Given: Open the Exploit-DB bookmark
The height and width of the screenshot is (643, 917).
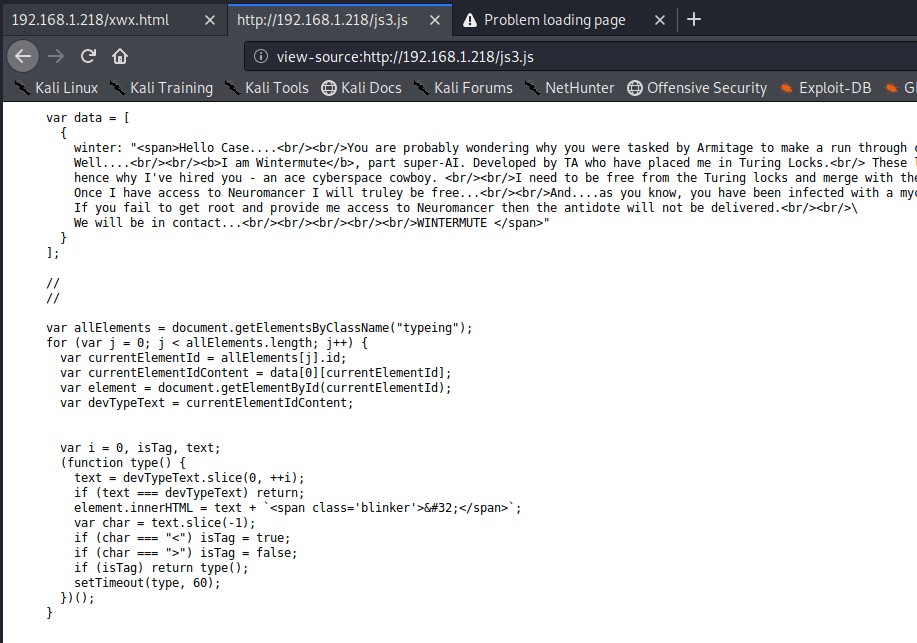Looking at the screenshot, I should point(825,88).
